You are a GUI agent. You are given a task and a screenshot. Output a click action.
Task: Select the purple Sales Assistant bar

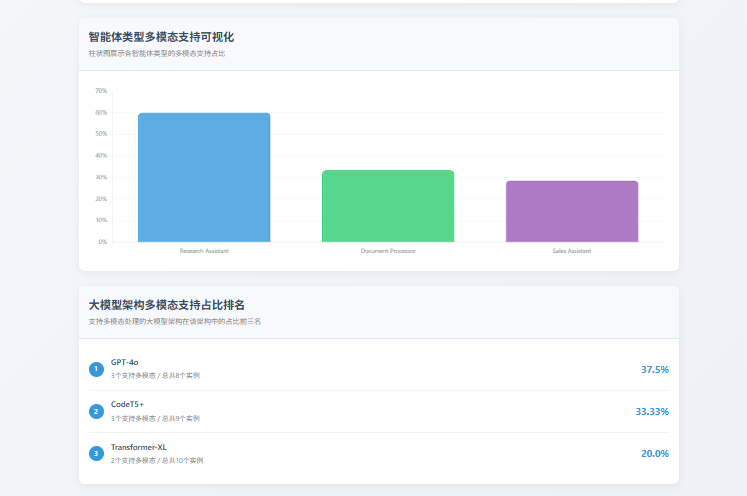[572, 211]
